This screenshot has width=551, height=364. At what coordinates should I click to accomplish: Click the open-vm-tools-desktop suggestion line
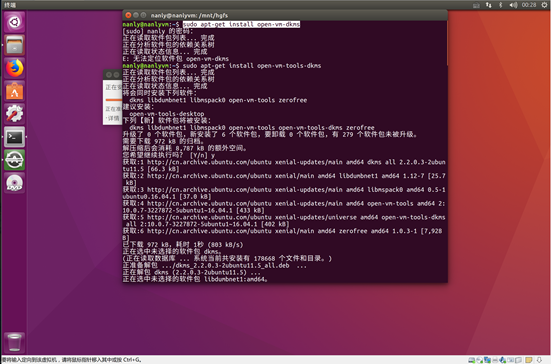pyautogui.click(x=167, y=114)
